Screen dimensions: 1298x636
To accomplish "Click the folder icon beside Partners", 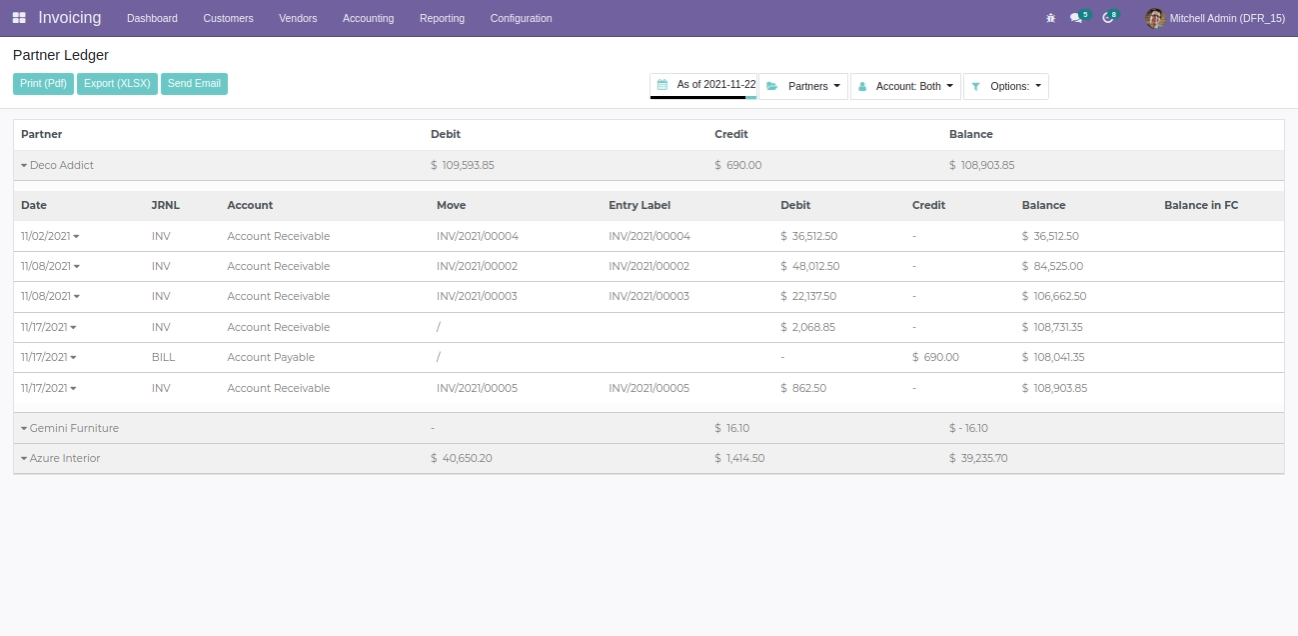I will (772, 87).
